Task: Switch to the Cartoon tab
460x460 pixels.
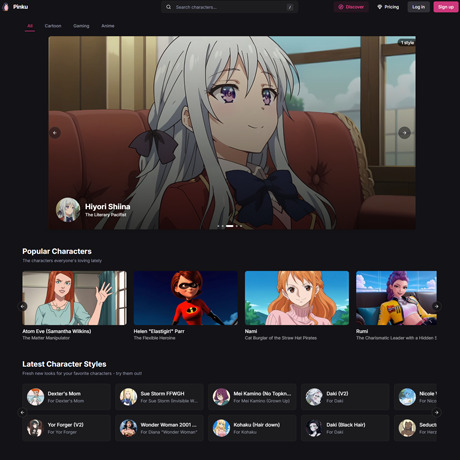Action: click(x=53, y=26)
